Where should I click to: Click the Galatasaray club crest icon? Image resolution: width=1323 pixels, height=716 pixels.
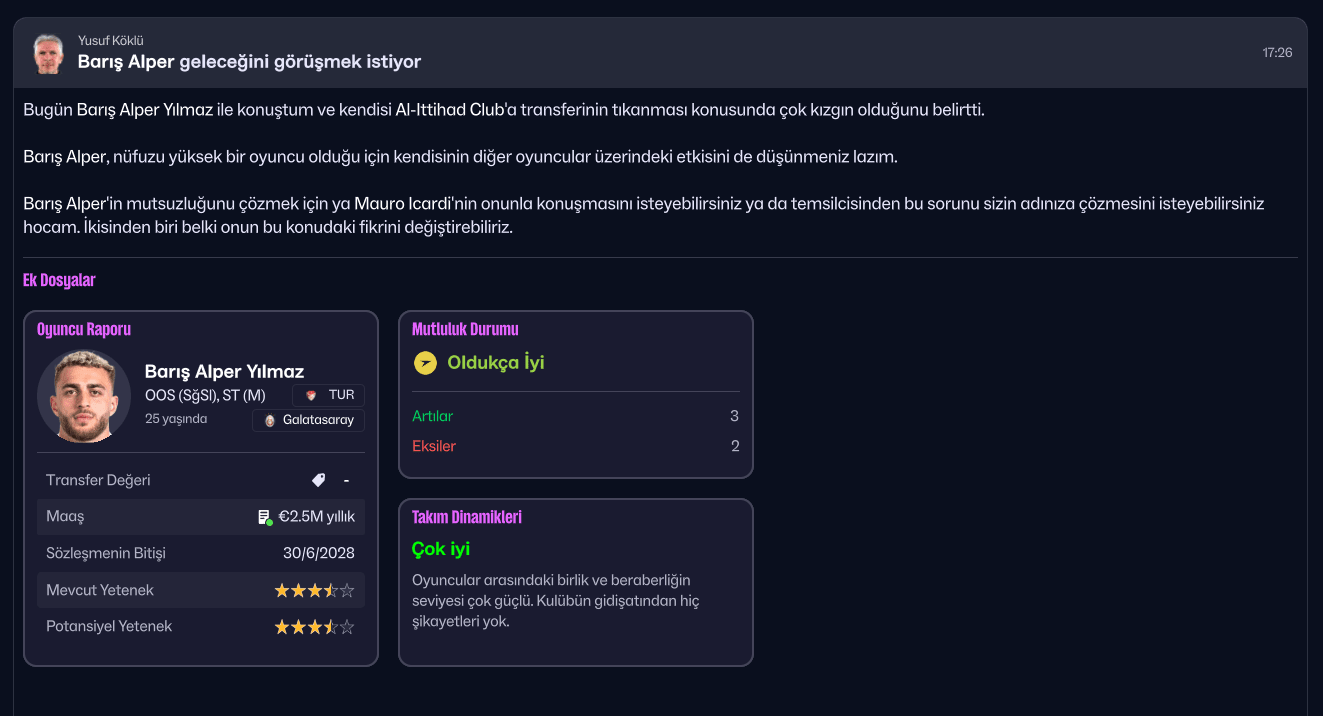pos(269,421)
